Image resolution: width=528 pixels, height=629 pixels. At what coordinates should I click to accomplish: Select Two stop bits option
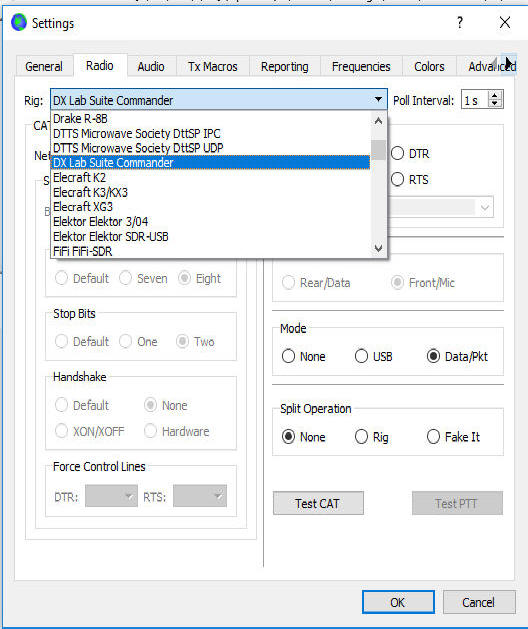coord(195,341)
